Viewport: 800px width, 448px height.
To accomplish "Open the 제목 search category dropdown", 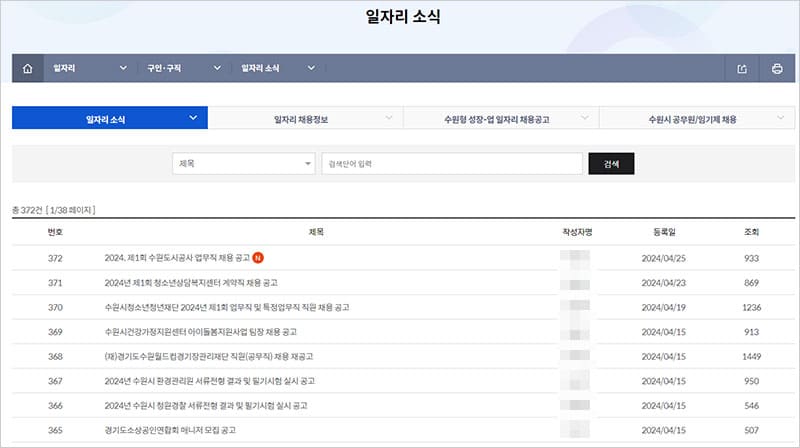I will tap(244, 164).
